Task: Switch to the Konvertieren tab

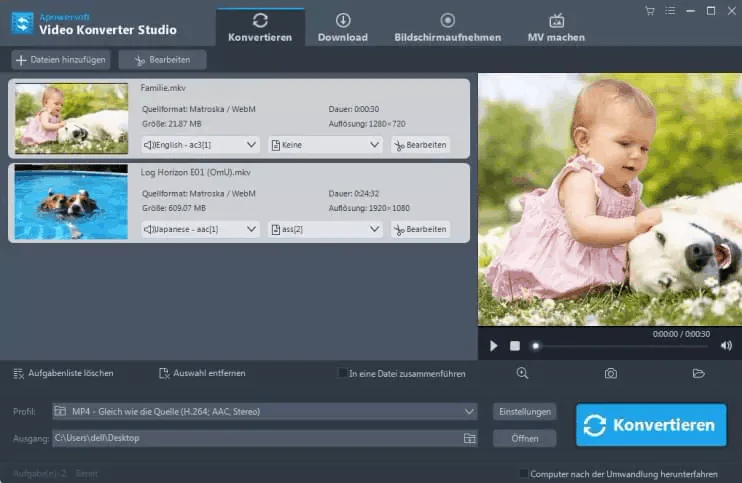Action: 260,27
